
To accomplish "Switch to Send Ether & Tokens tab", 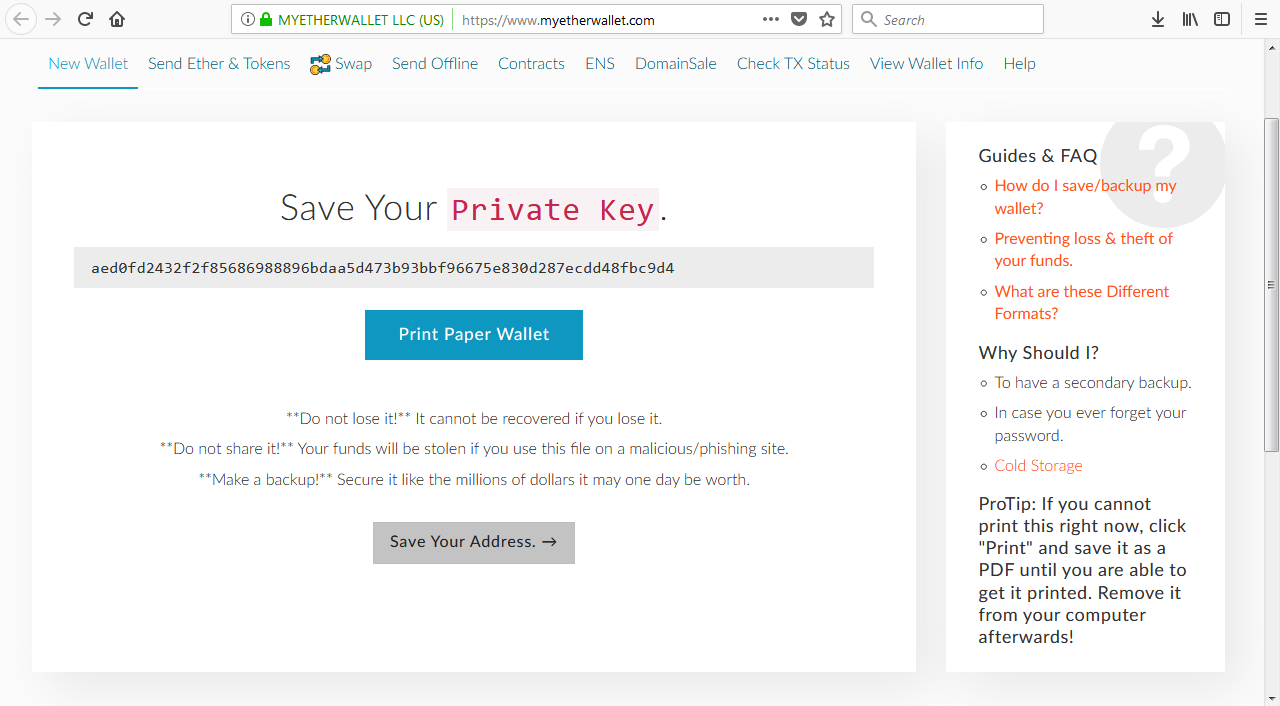I will point(219,64).
